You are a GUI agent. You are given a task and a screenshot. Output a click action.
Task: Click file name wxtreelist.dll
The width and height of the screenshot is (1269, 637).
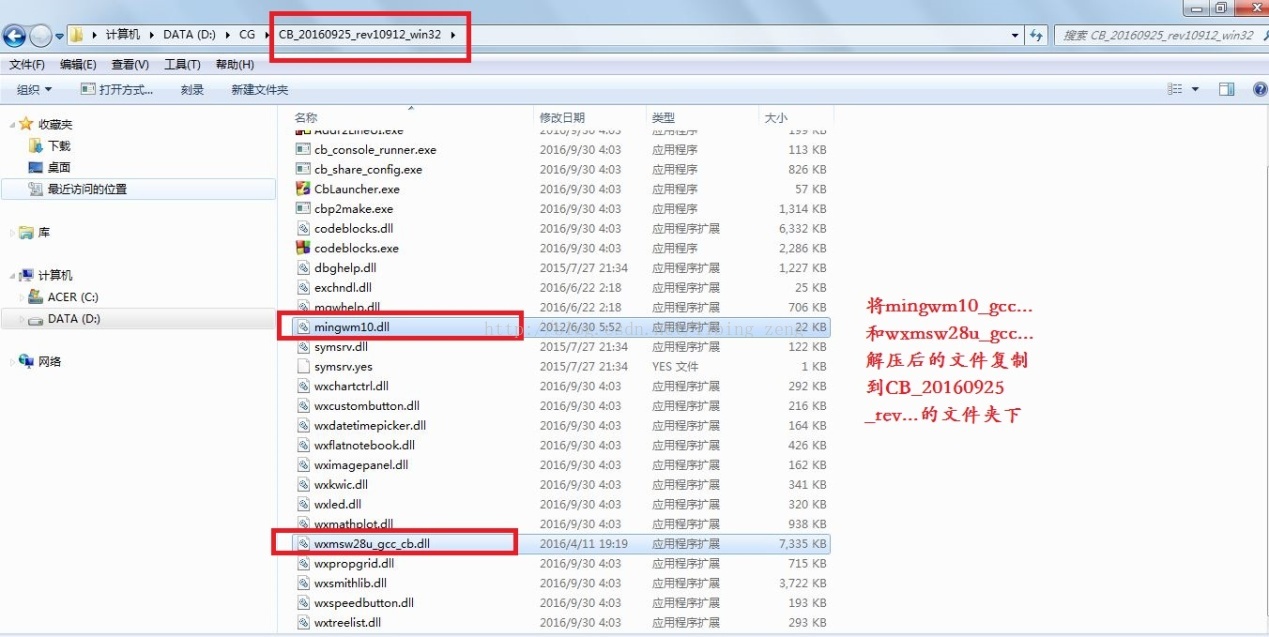347,623
